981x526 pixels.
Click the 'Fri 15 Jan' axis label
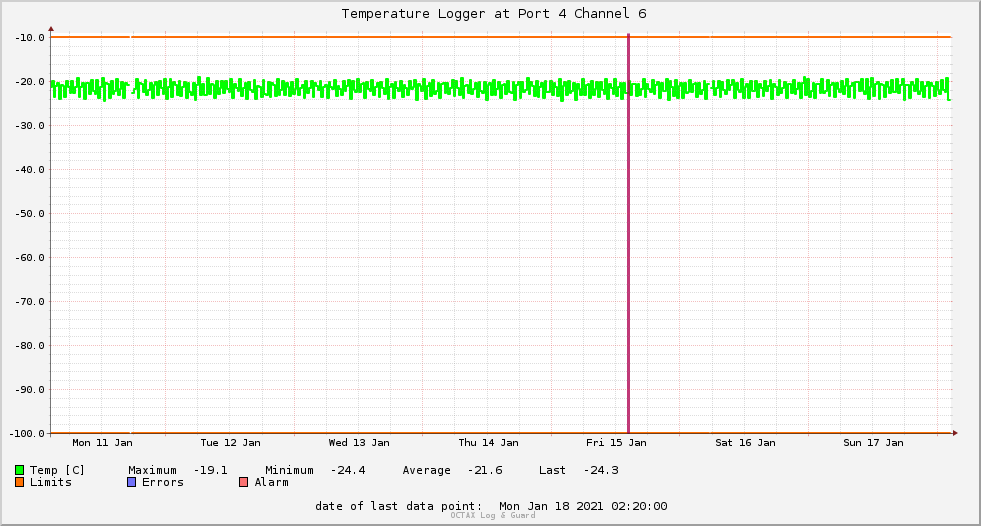616,443
